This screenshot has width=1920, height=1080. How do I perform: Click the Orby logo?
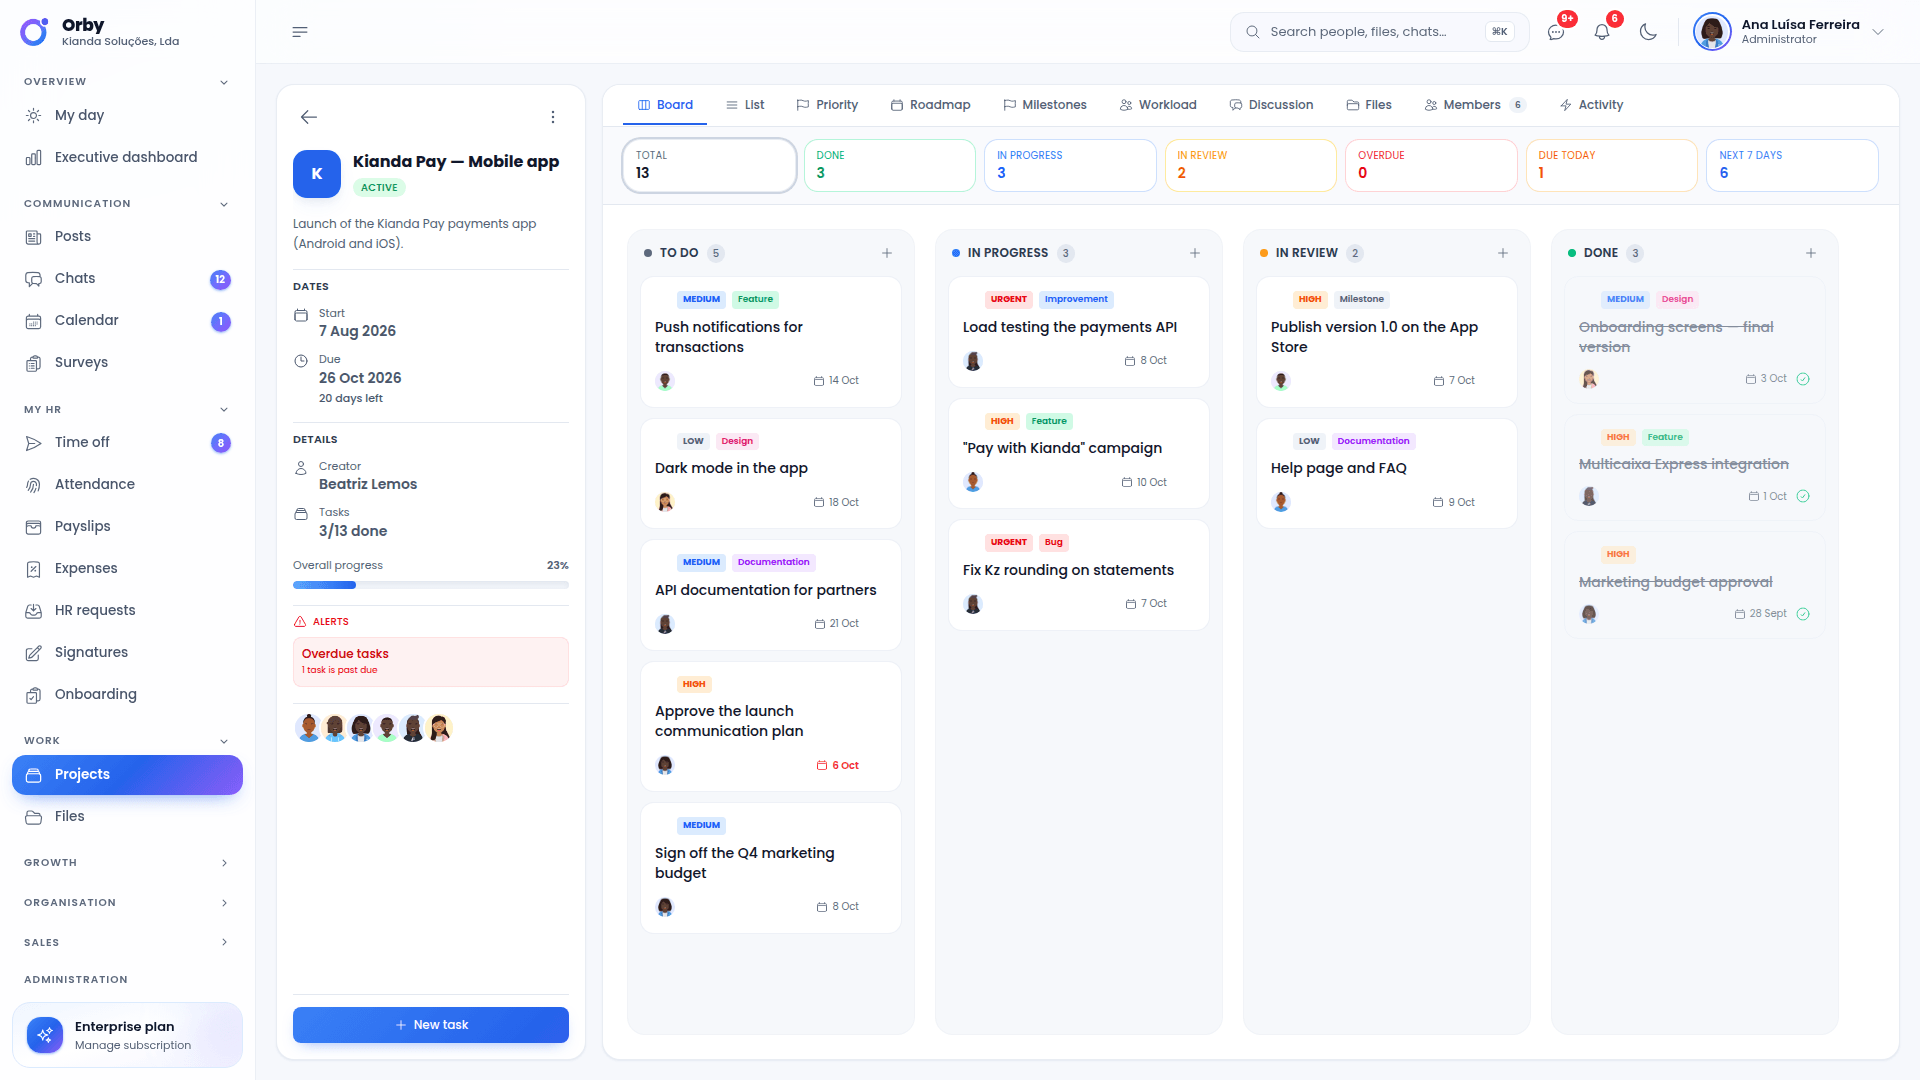point(34,32)
